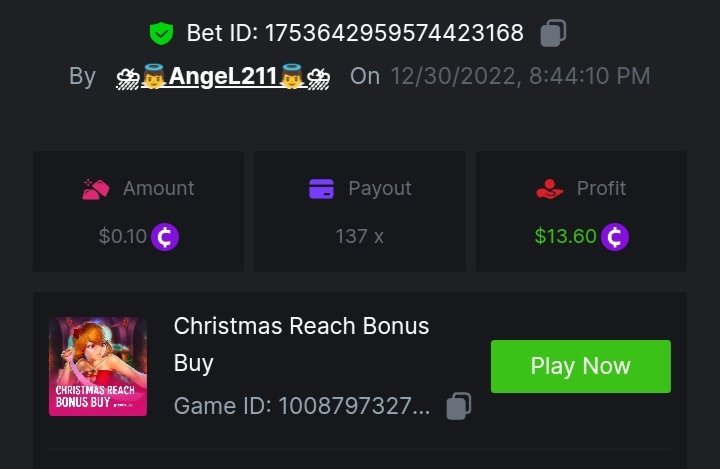Click the red Profit icon
This screenshot has width=720, height=469.
[550, 188]
